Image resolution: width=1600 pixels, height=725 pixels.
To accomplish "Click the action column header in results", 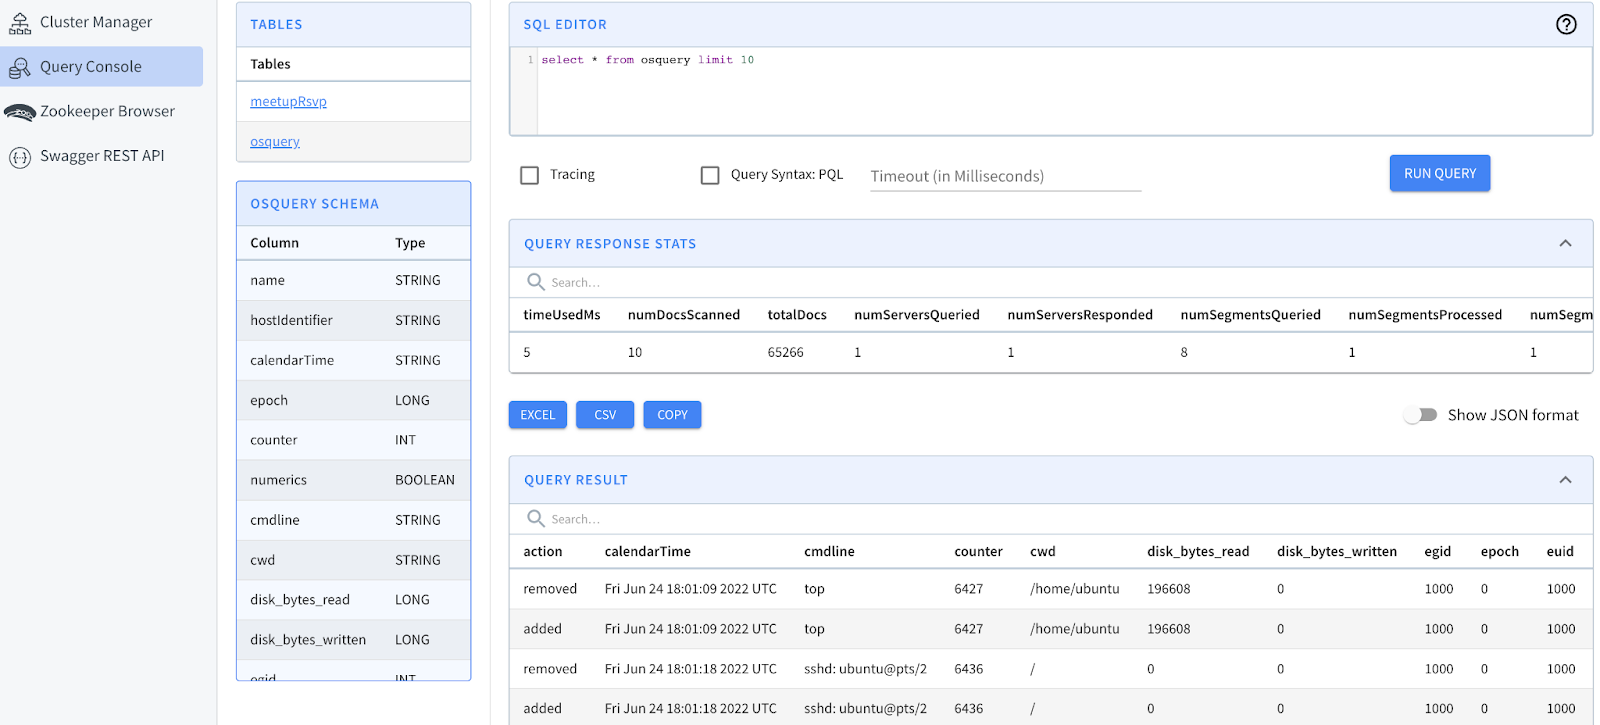I will [543, 552].
